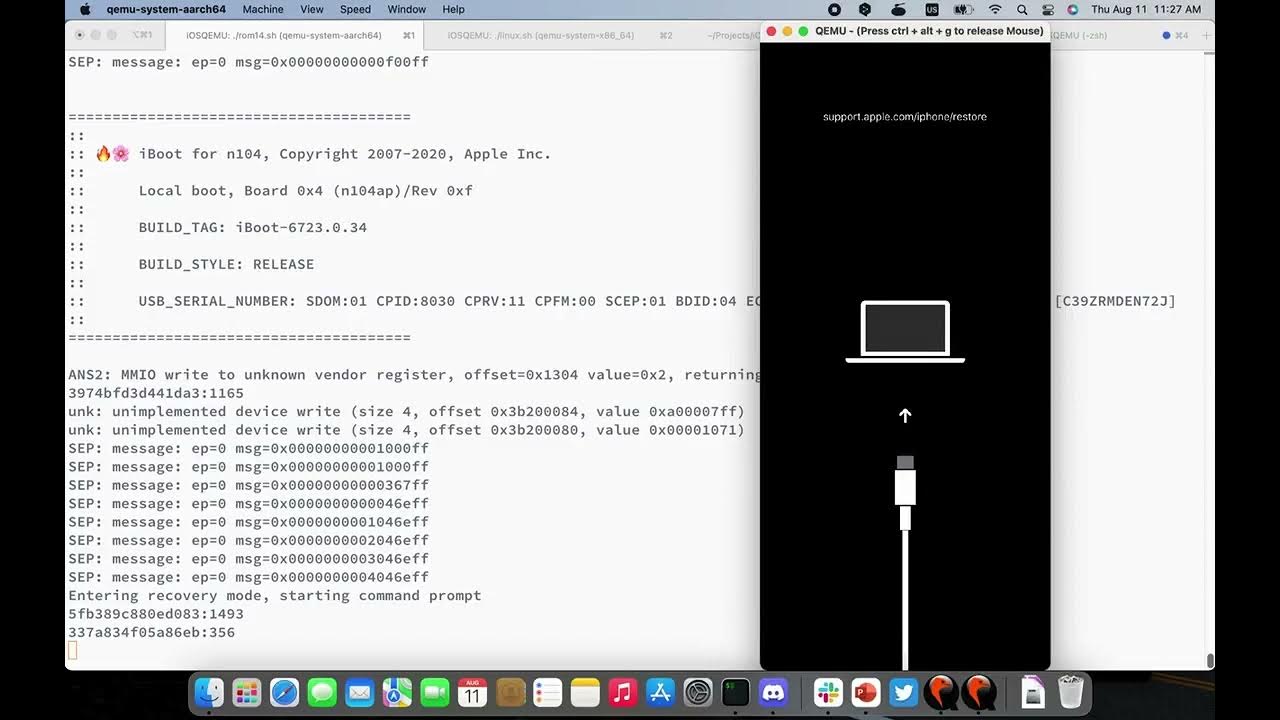Viewport: 1280px width, 720px height.
Task: Click the USB_SERIAL_NUMBER line
Action: [x=450, y=301]
